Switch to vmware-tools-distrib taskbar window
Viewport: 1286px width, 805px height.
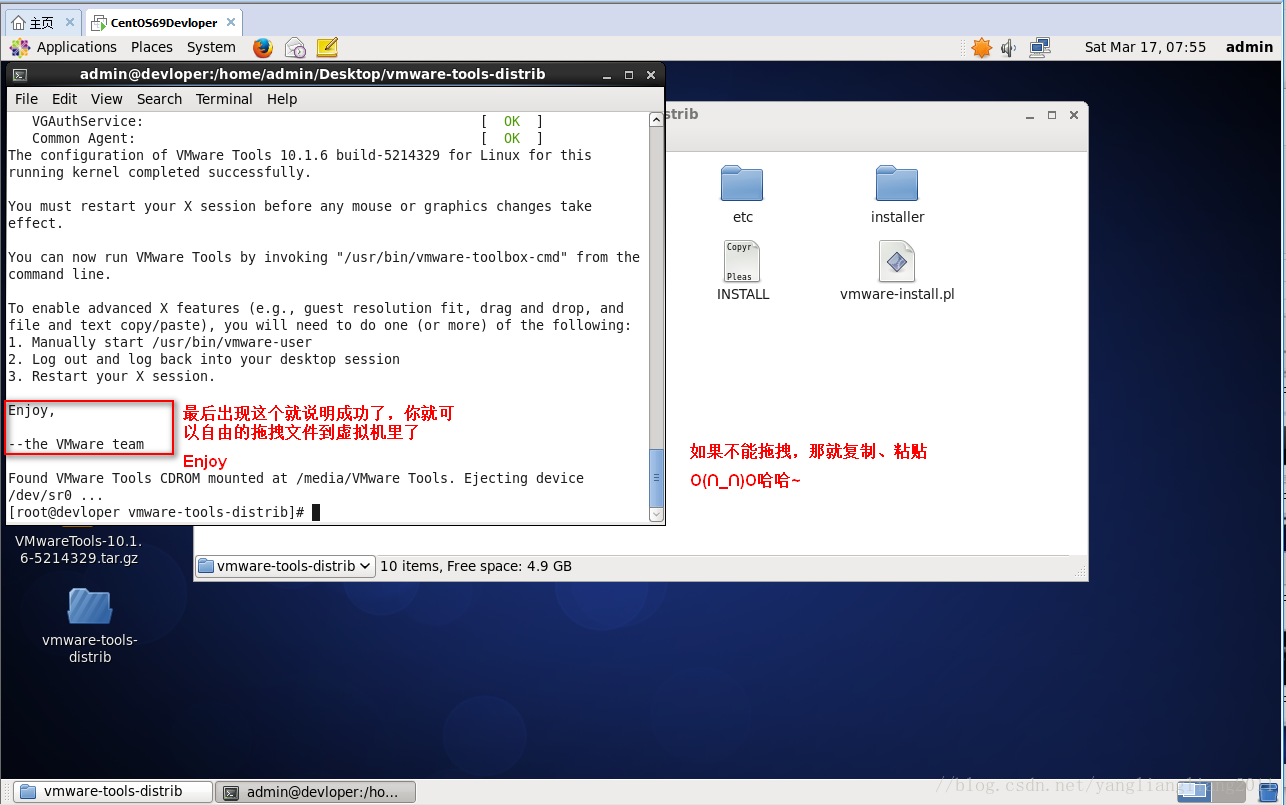113,792
